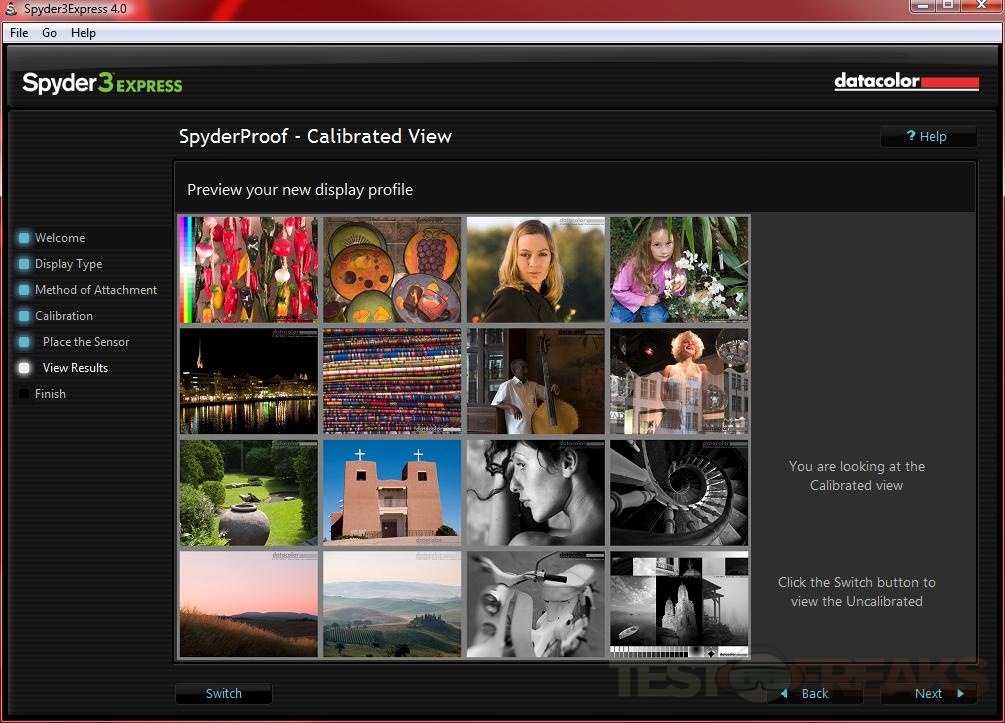The width and height of the screenshot is (1005, 723).
Task: Click the blue indicator beside Calibration
Action: (24, 316)
